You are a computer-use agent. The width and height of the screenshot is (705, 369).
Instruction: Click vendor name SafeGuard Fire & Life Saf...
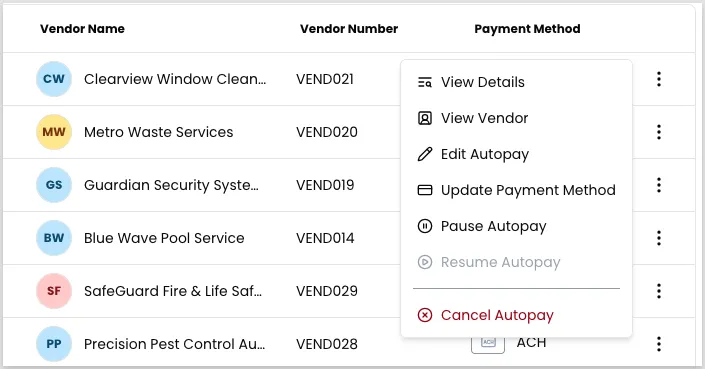coord(173,291)
